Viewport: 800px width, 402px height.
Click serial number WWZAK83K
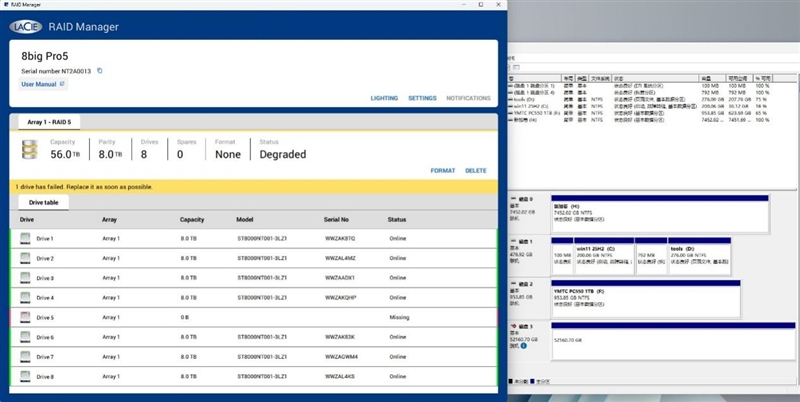coord(340,337)
